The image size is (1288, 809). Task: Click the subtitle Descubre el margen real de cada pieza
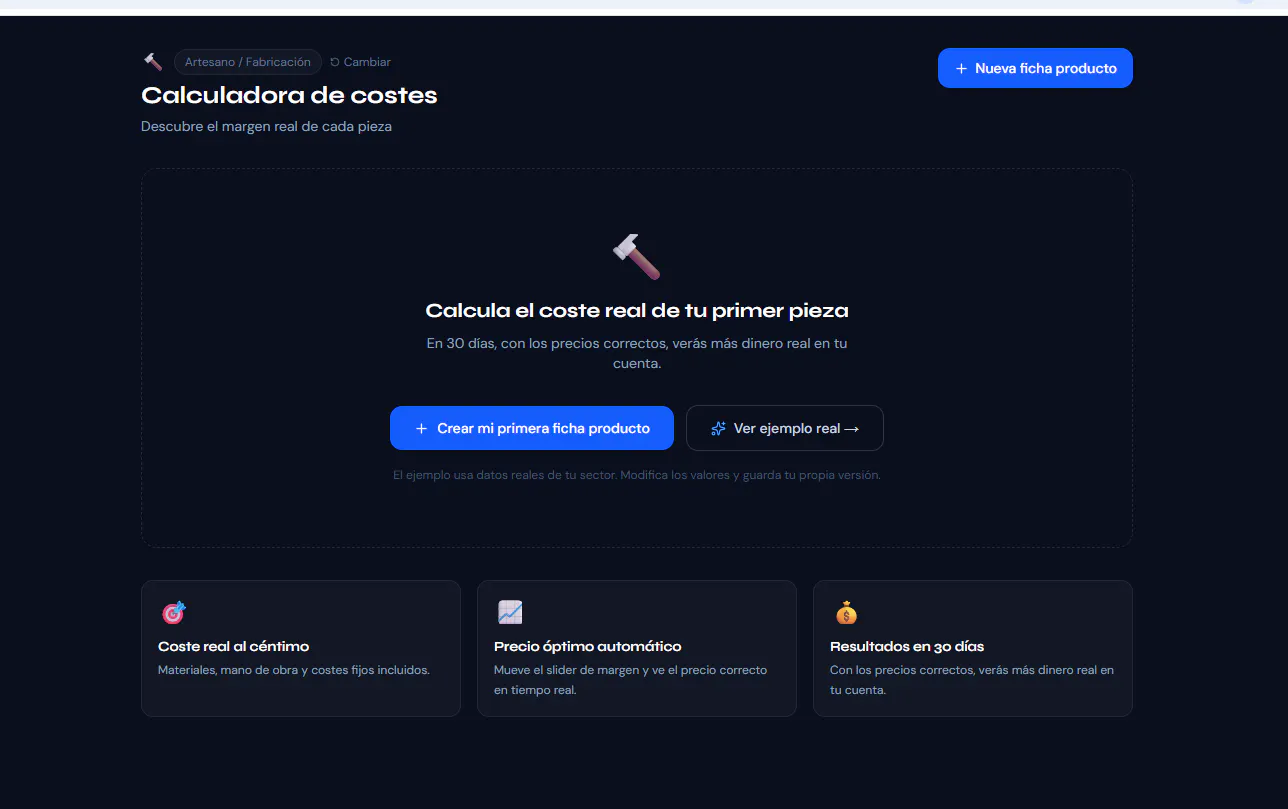click(266, 127)
